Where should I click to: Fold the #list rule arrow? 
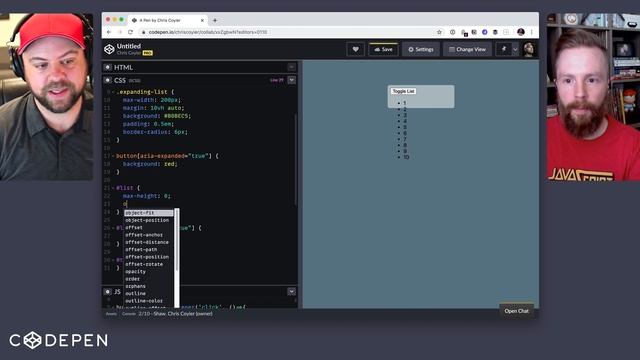113,188
